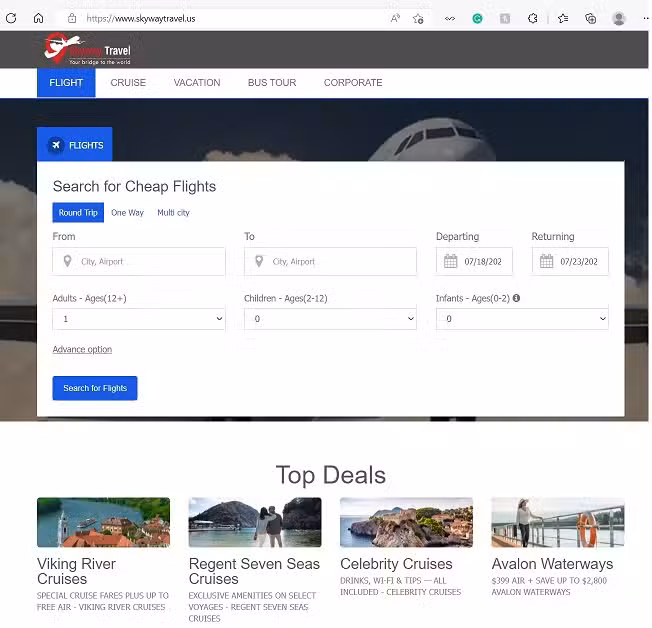Click the Viking River Cruises thumbnail image
652x628 pixels.
point(104,522)
